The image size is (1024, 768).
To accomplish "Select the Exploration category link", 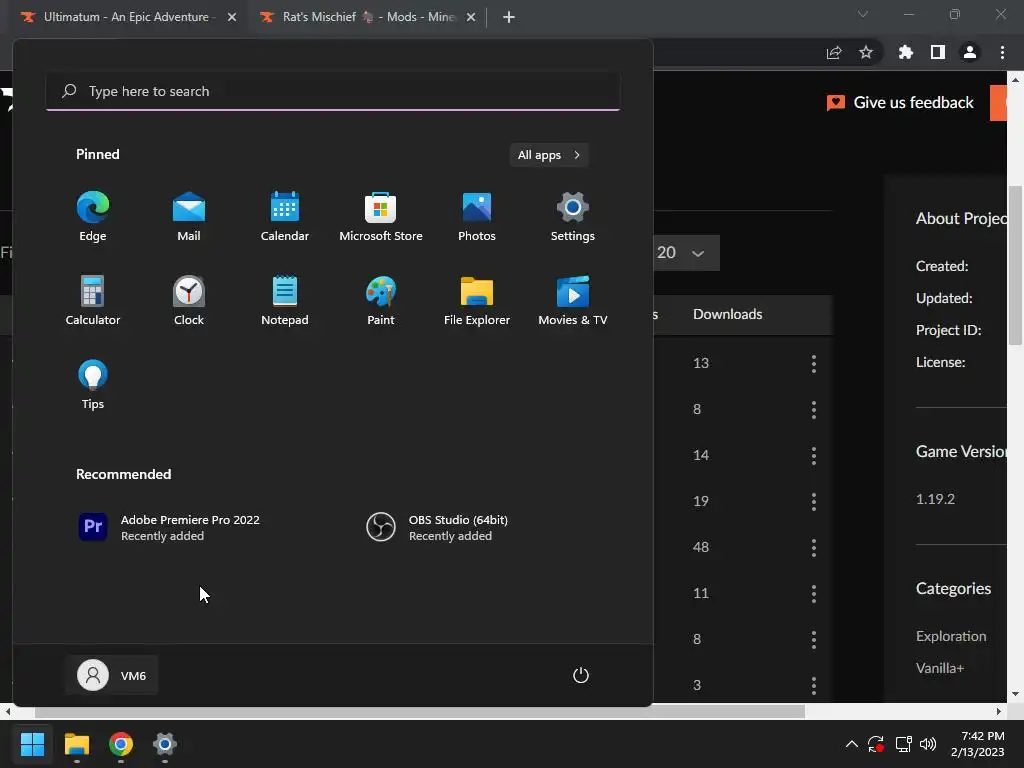I will click(951, 636).
